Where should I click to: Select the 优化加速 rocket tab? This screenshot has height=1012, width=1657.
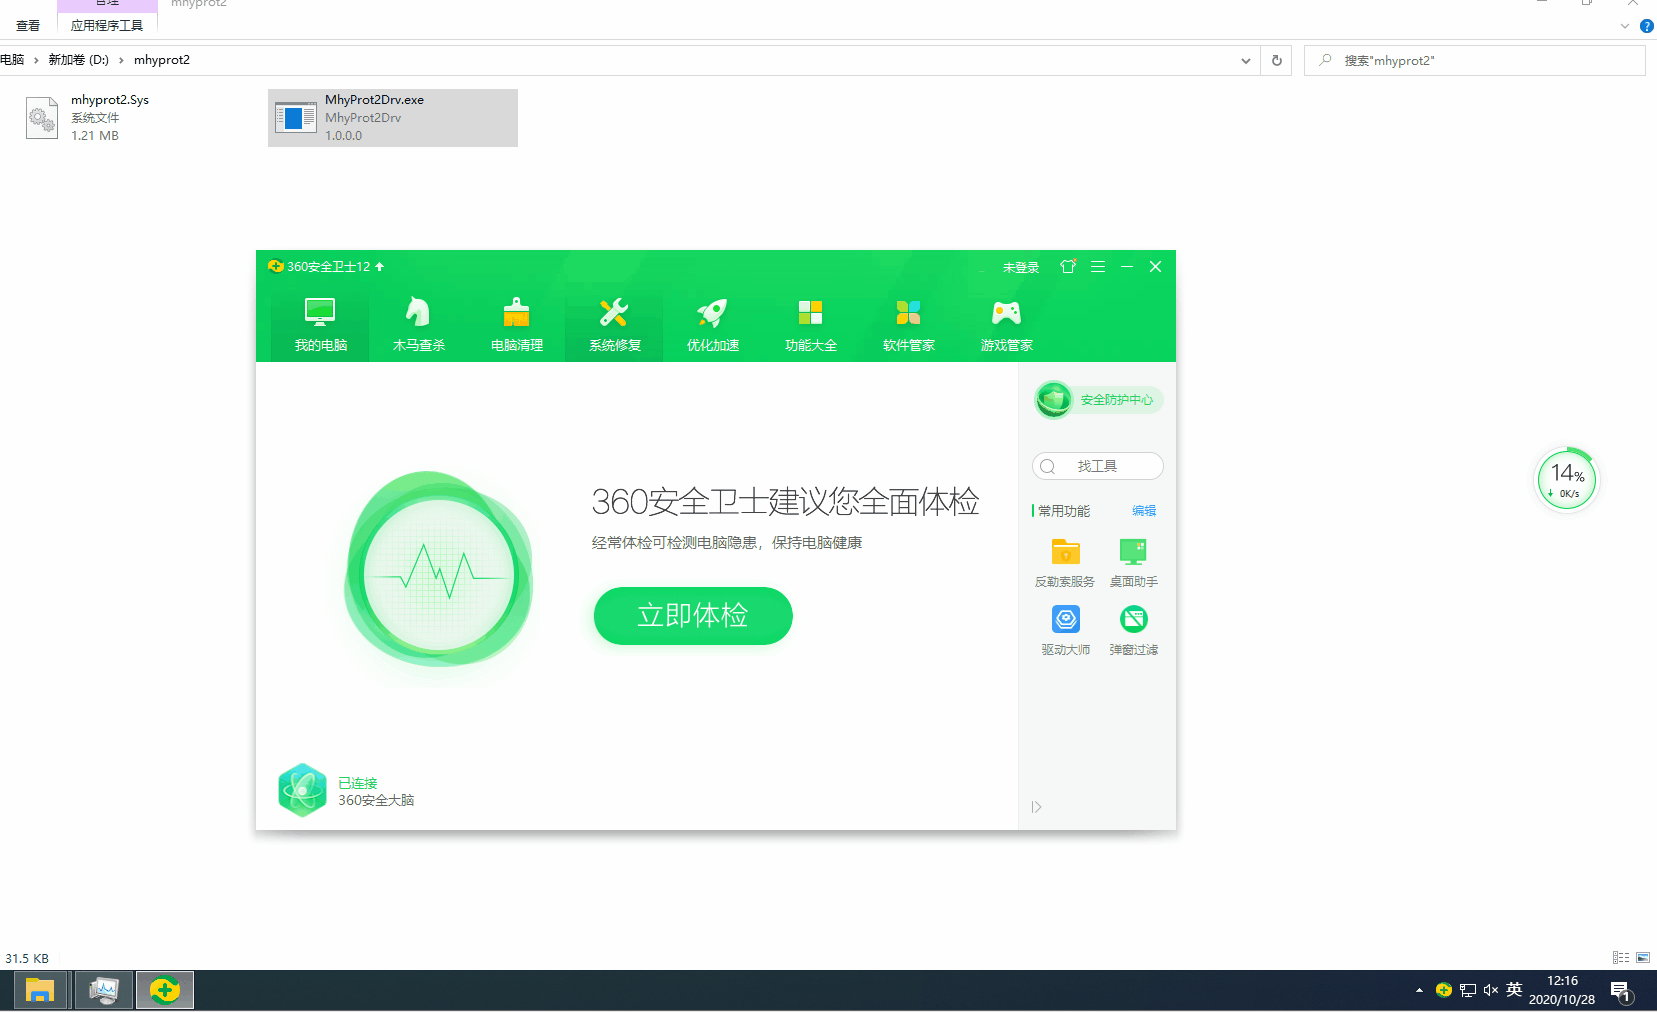(x=712, y=326)
